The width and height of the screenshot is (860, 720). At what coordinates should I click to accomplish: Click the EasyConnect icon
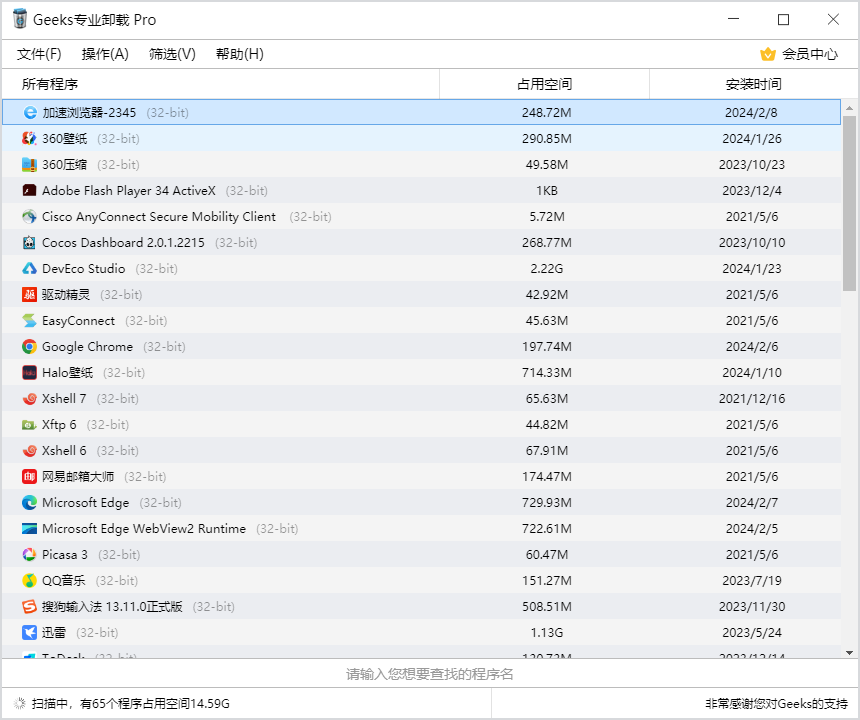(29, 321)
